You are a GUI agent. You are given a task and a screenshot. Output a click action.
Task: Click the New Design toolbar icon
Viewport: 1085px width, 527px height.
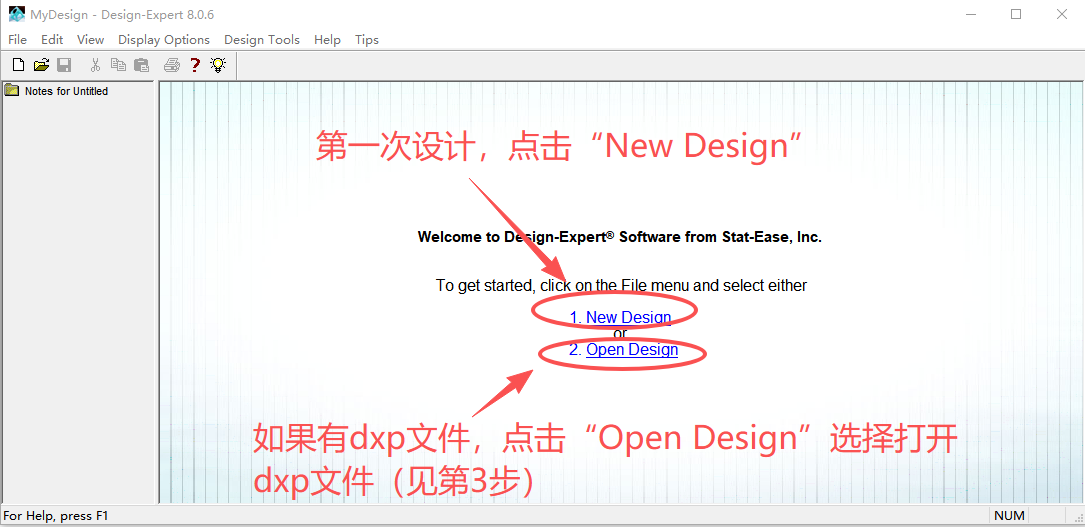point(18,65)
